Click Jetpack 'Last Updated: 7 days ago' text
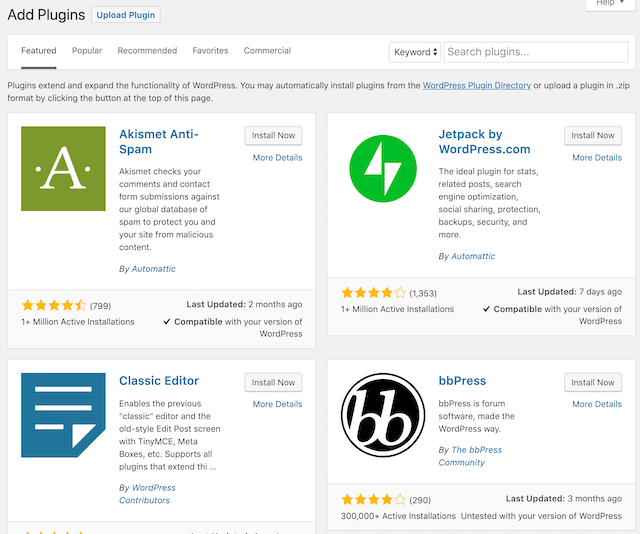The image size is (640, 534). 570,291
